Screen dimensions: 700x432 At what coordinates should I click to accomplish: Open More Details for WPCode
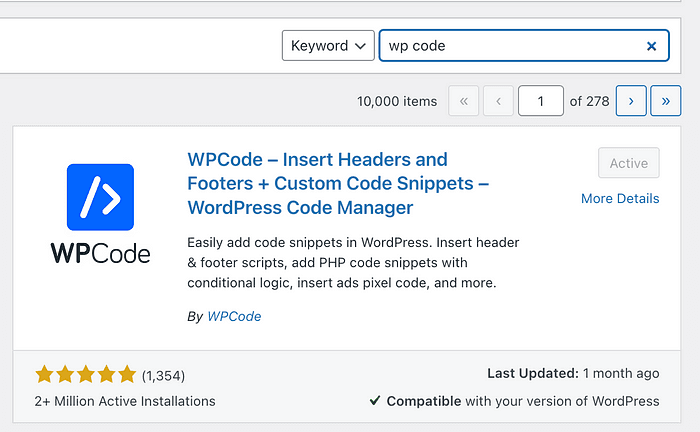[620, 198]
